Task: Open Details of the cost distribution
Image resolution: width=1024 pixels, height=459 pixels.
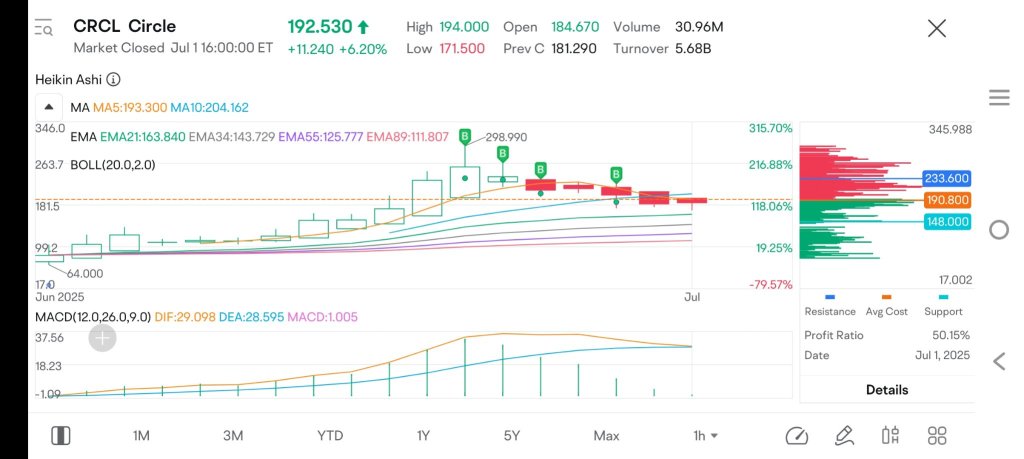Action: (887, 390)
